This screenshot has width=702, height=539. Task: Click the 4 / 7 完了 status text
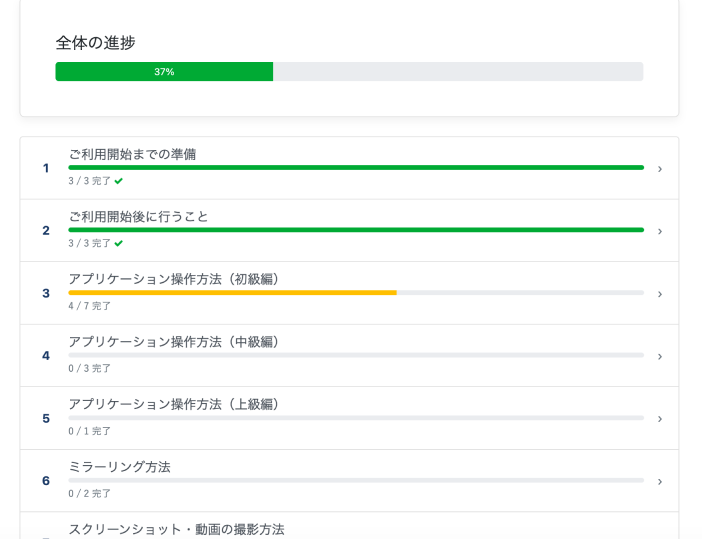pyautogui.click(x=90, y=306)
